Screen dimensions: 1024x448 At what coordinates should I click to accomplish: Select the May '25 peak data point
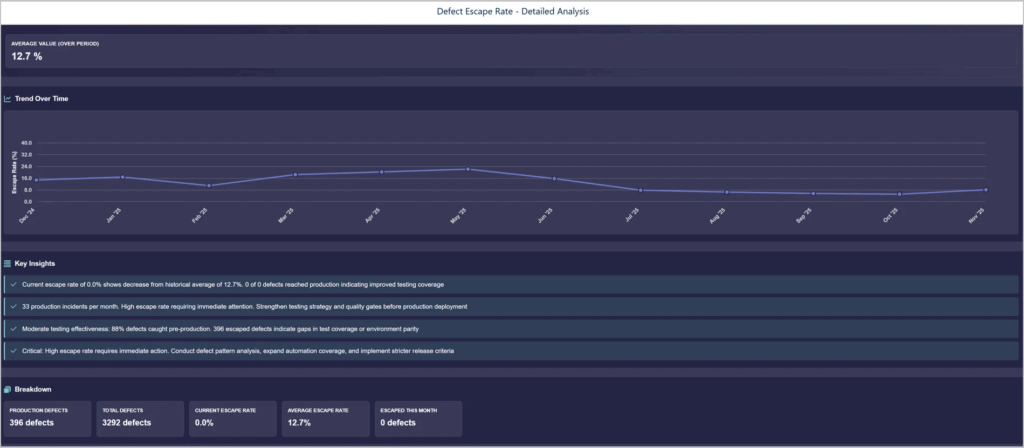(x=468, y=169)
